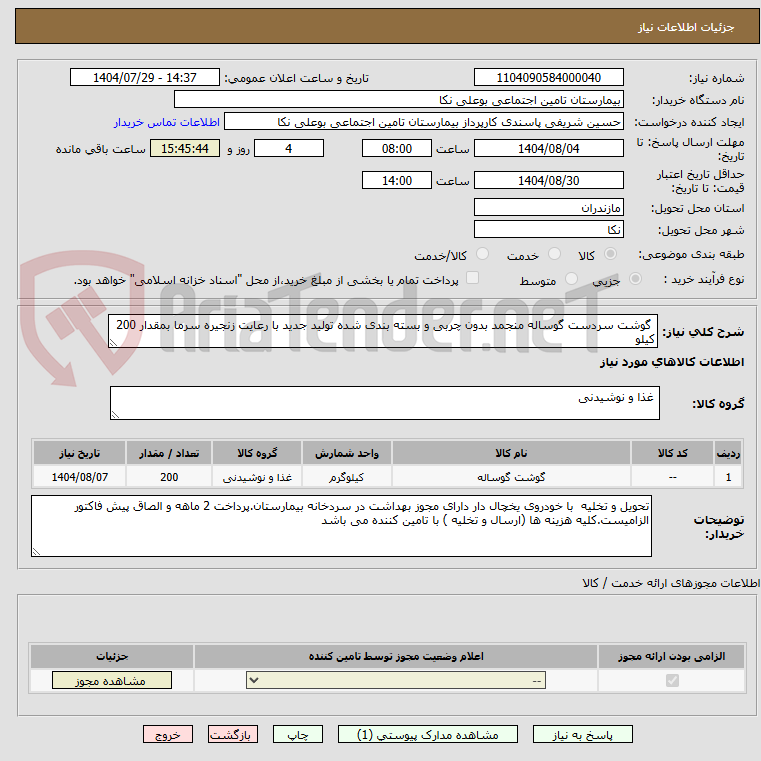This screenshot has width=761, height=761.
Task: Click the اطلاعات مجوزهای ارائه خدمت / کالا heading
Action: click(x=671, y=583)
